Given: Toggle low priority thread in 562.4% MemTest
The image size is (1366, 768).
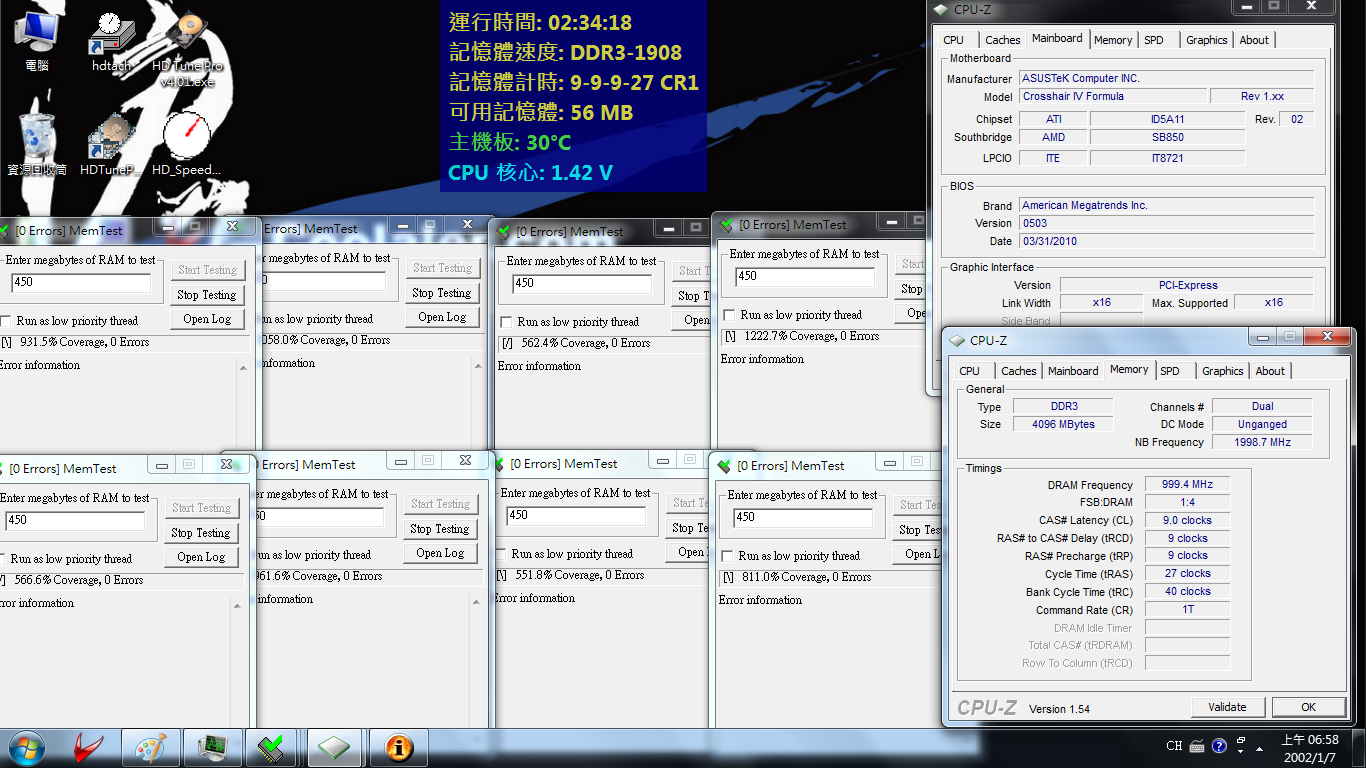Looking at the screenshot, I should [504, 322].
